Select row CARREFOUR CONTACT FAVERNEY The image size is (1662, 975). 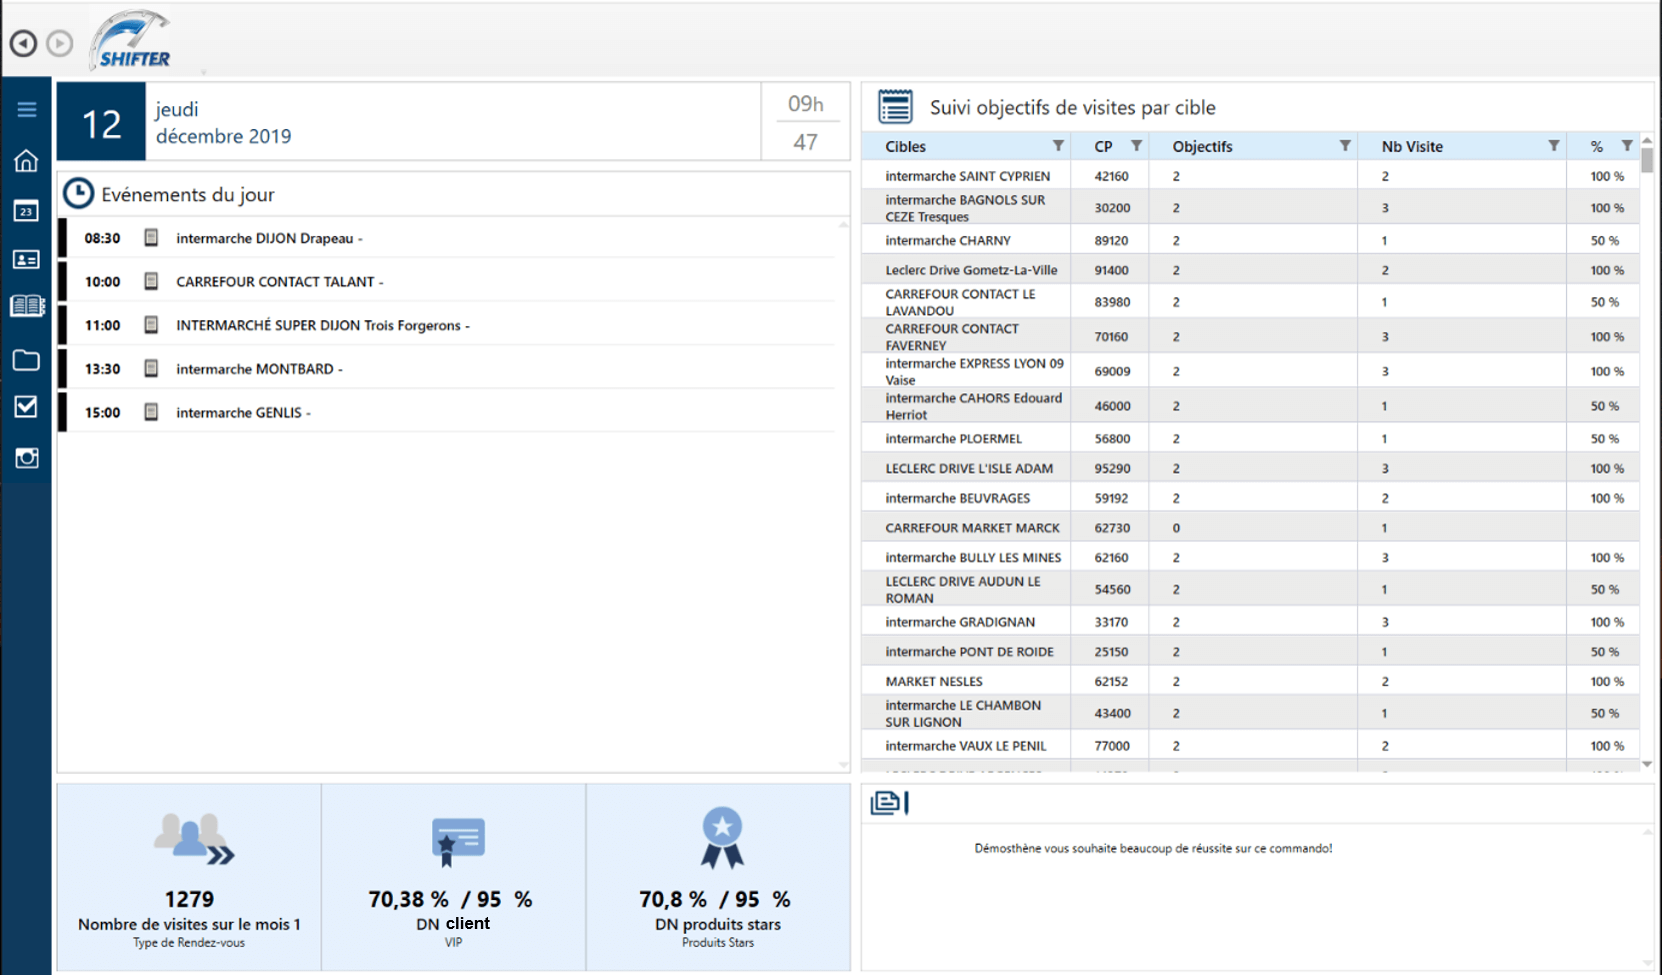1250,337
